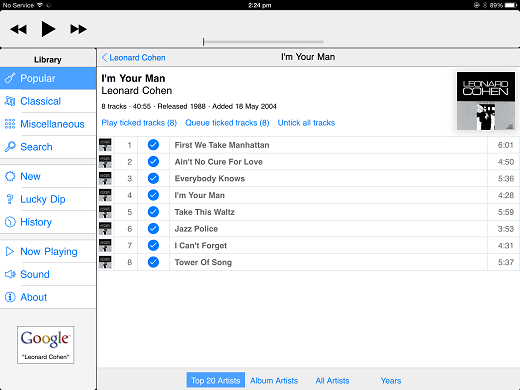Viewport: 520px width, 390px height.
Task: Click track 1 small album thumbnail
Action: 105,145
